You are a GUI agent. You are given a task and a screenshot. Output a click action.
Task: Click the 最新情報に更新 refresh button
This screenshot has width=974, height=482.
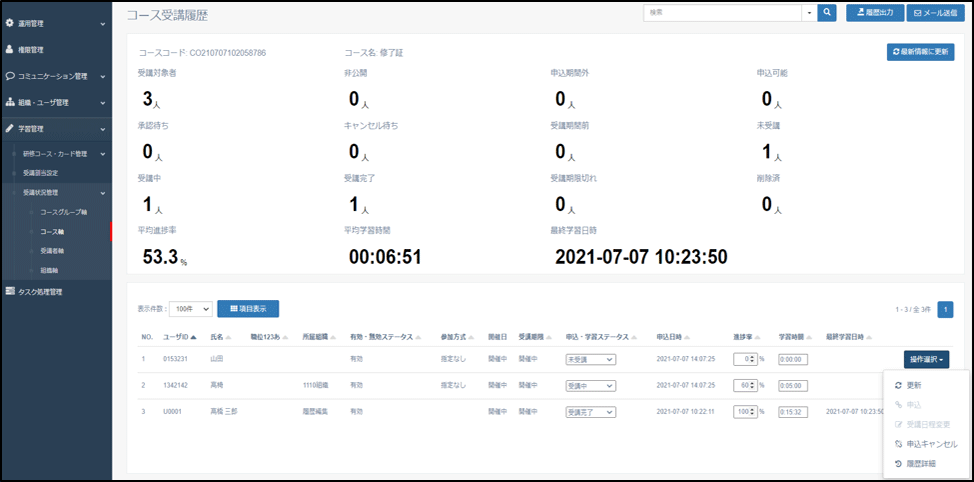coord(920,53)
